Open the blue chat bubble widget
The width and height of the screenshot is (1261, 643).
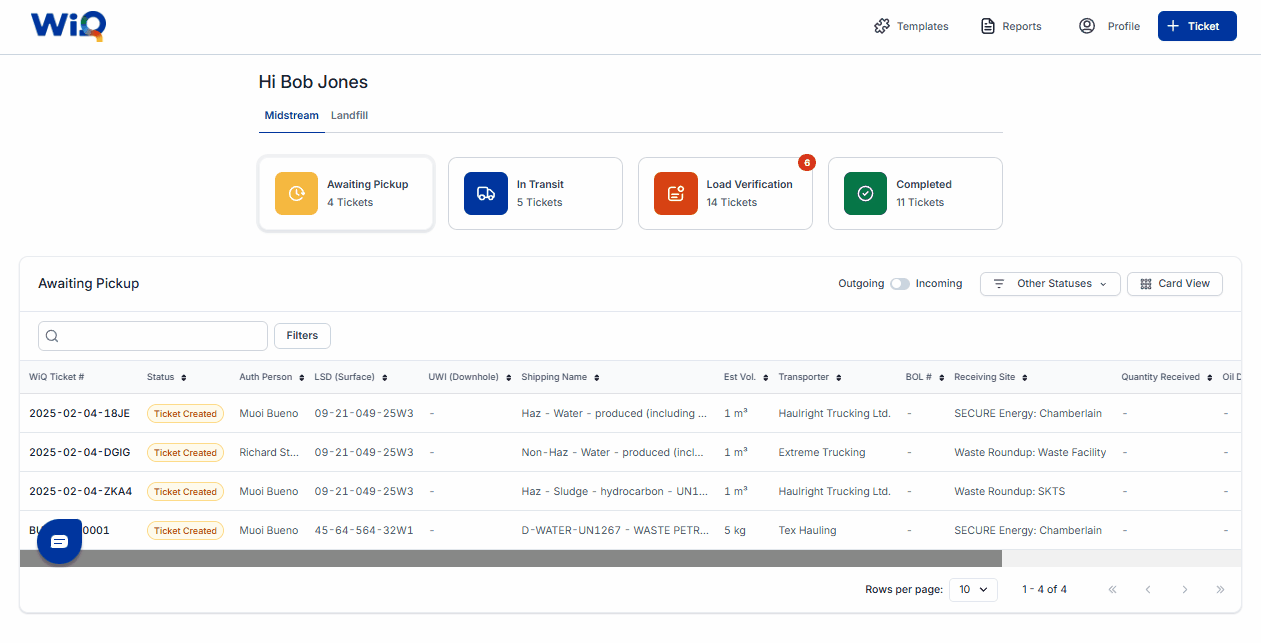click(x=59, y=541)
